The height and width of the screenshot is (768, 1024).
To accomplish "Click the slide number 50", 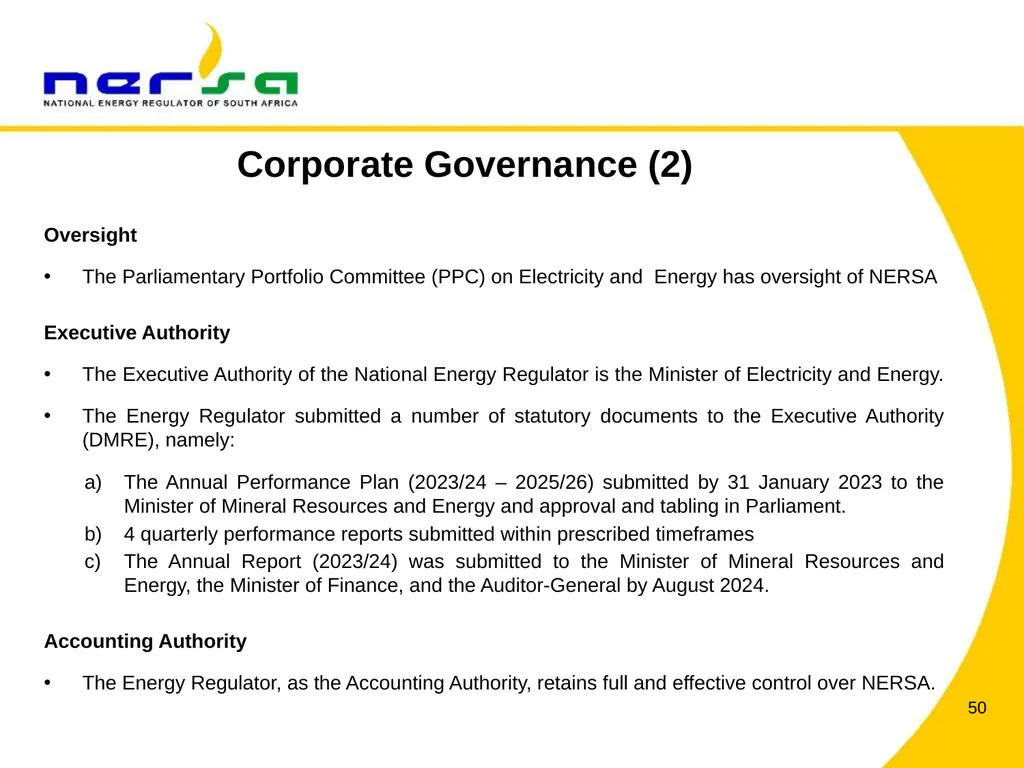I will (x=977, y=708).
